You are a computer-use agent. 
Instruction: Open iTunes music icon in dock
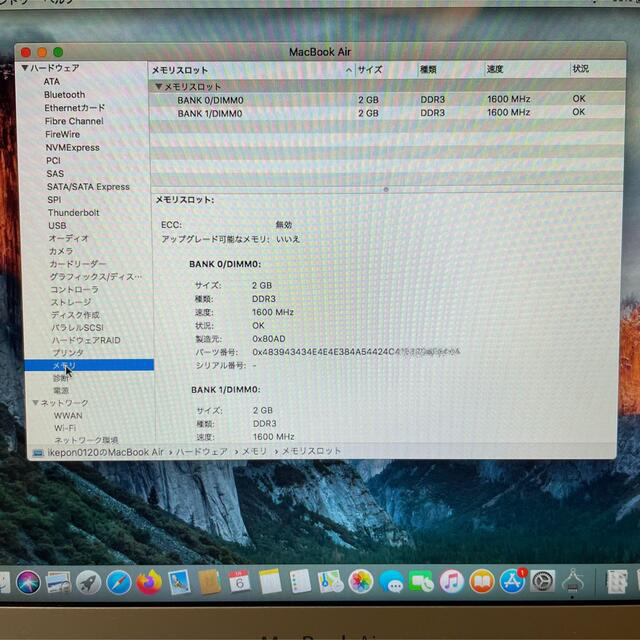[x=451, y=581]
